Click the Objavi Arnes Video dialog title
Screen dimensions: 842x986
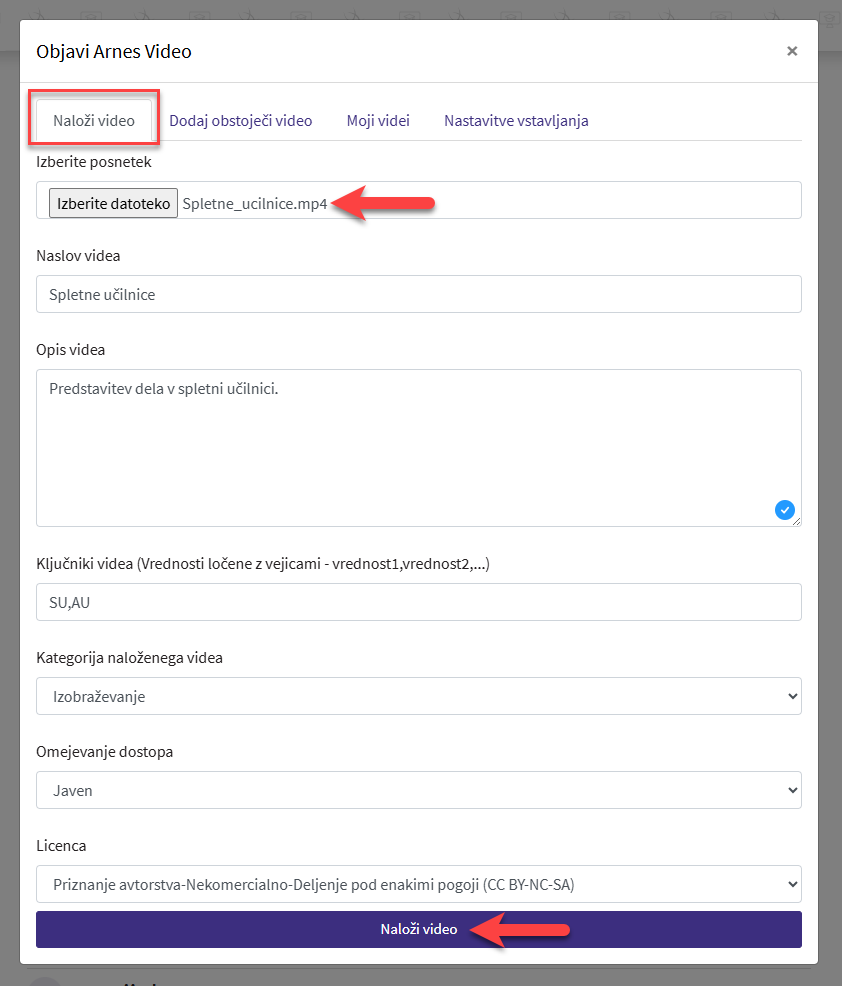pyautogui.click(x=114, y=51)
